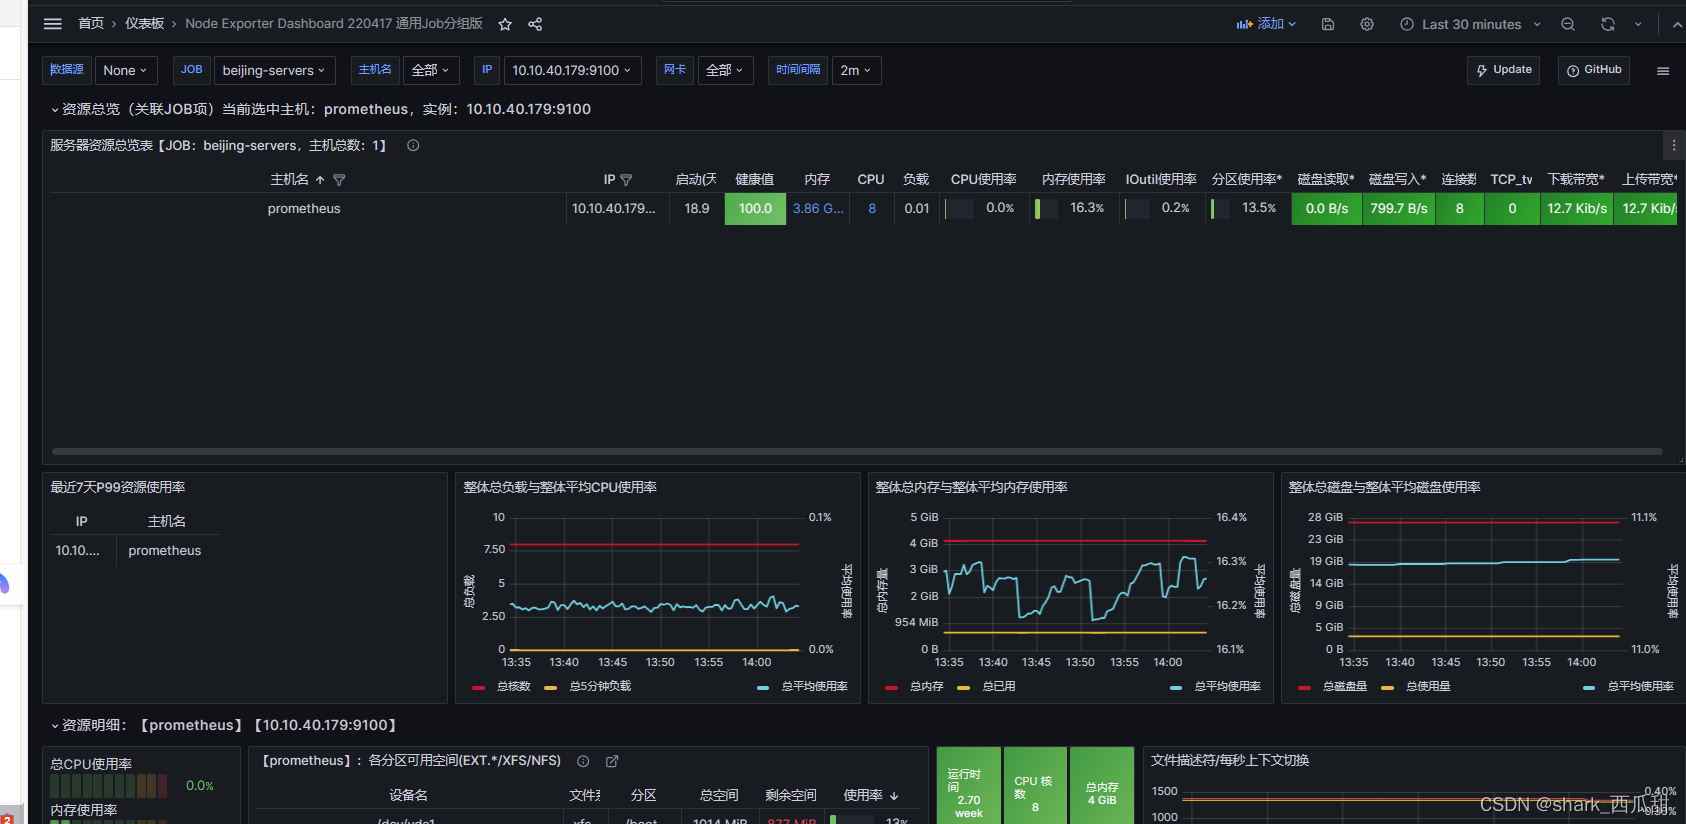Open the IP 10.10.40.179:9100 dropdown
Image resolution: width=1686 pixels, height=824 pixels.
click(572, 70)
